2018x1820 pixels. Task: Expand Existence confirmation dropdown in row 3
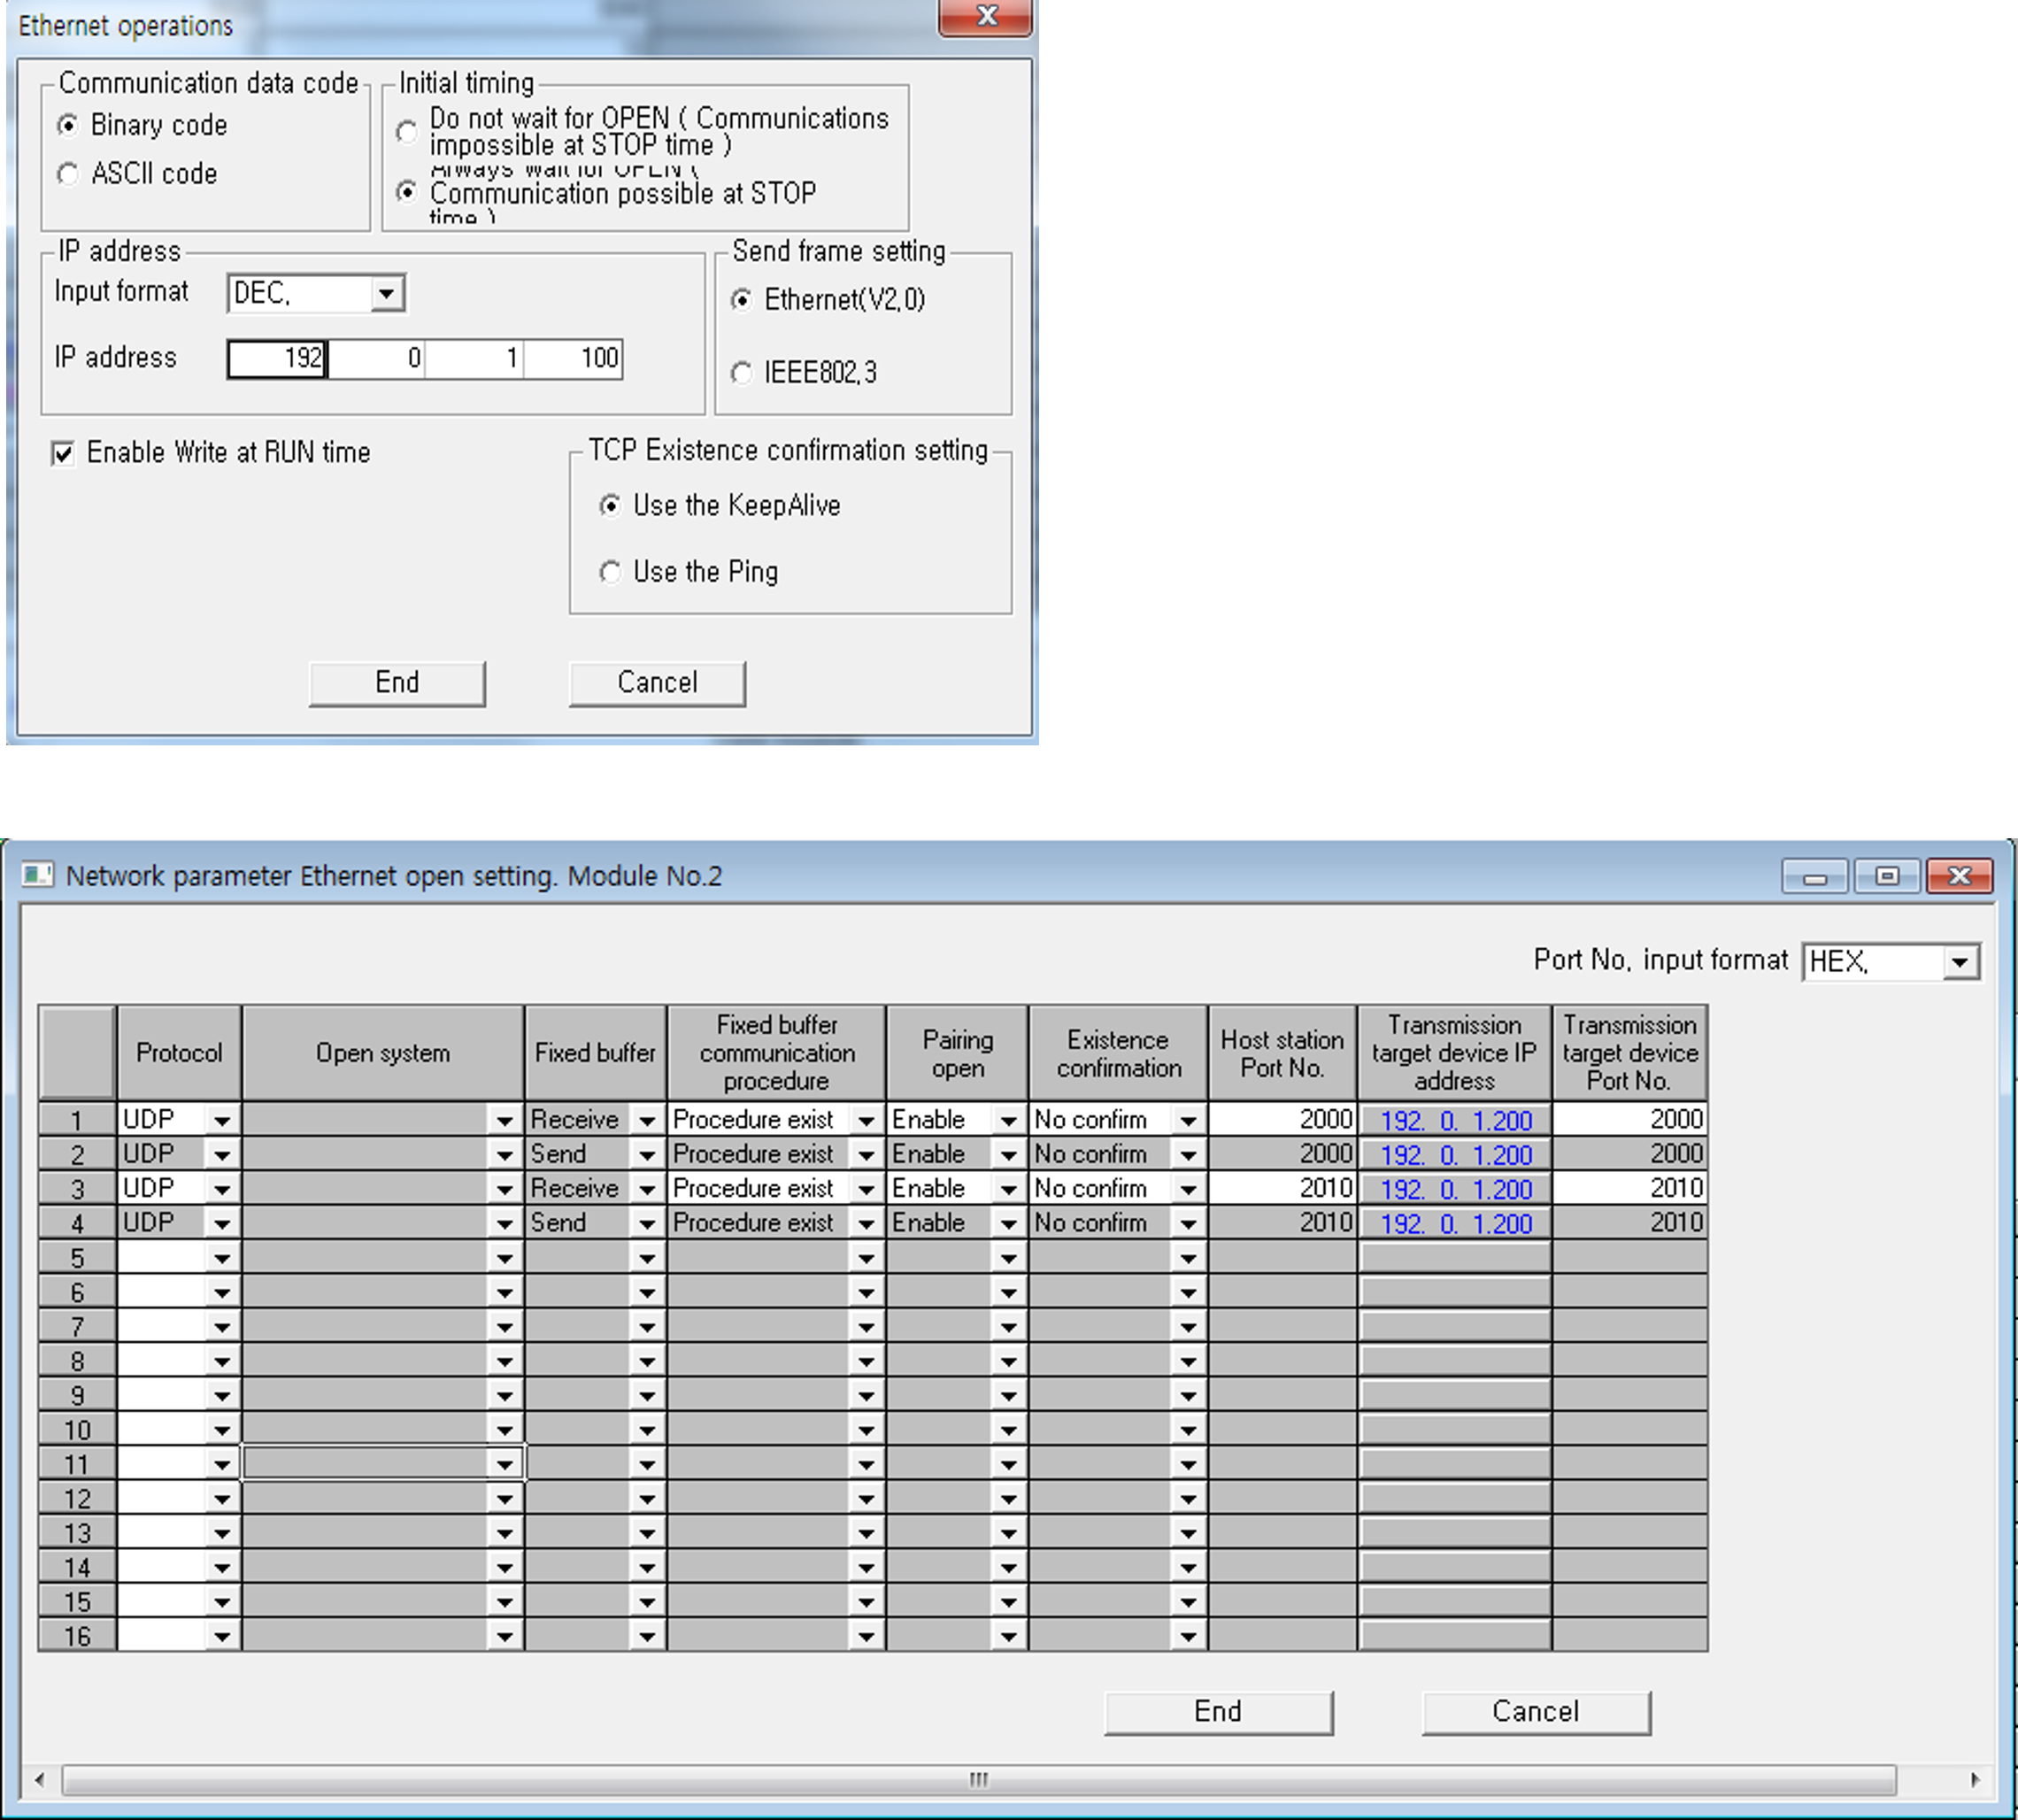pyautogui.click(x=1188, y=1189)
